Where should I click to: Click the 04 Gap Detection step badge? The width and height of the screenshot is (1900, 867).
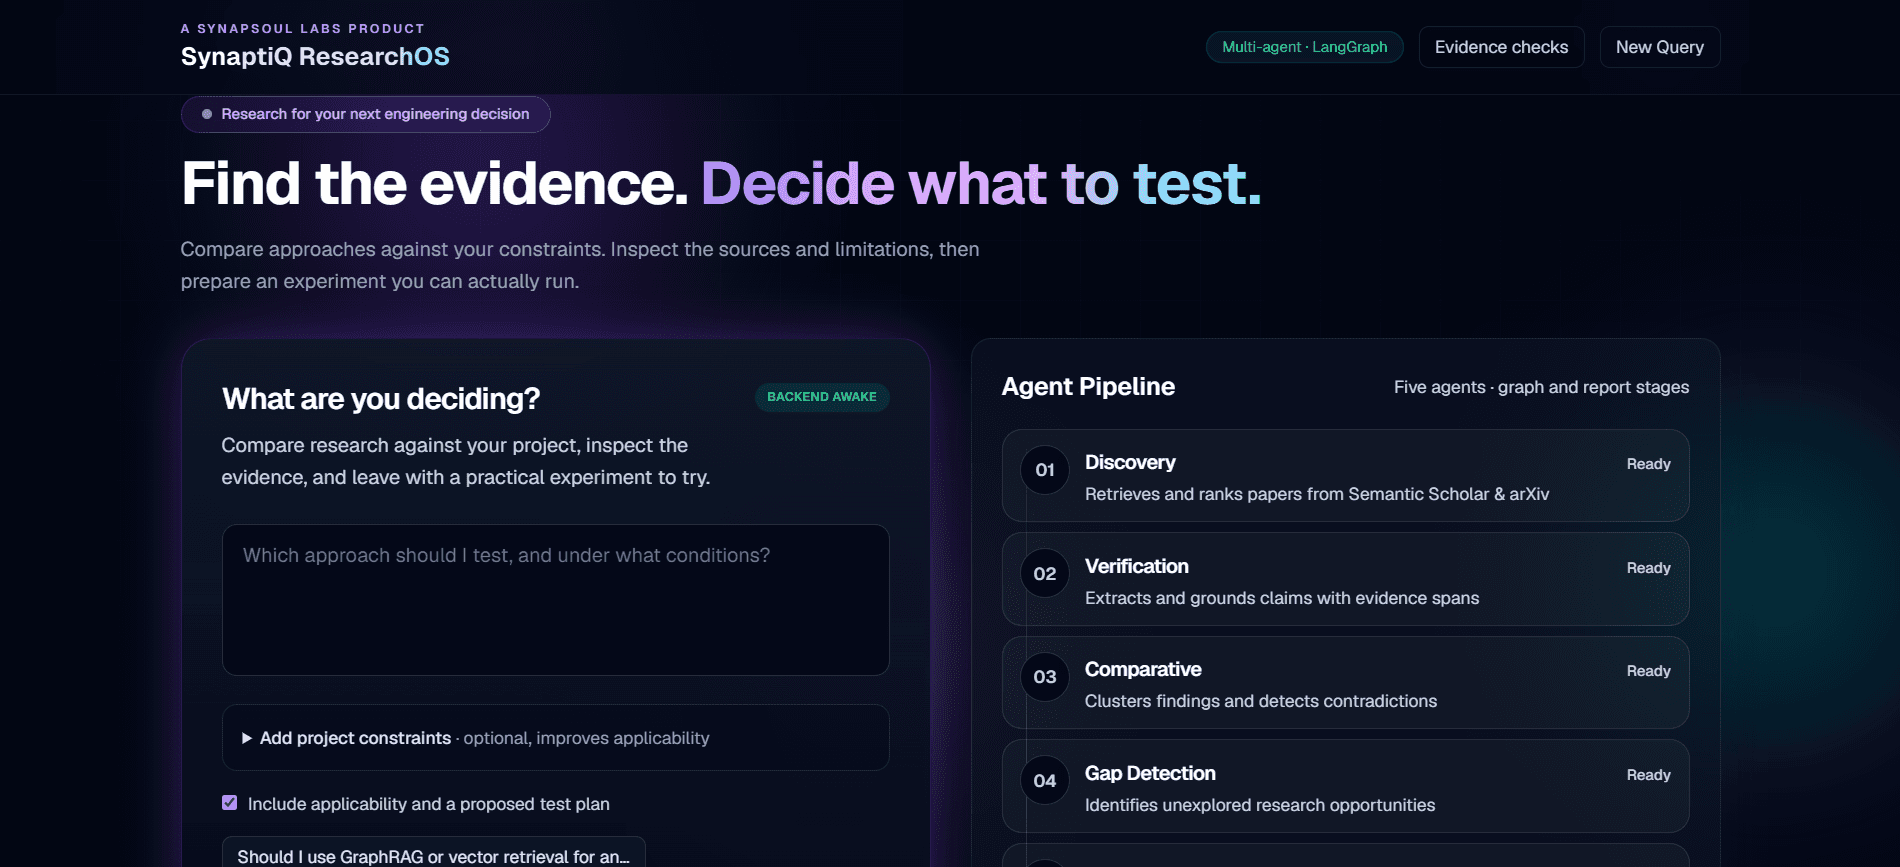coord(1045,781)
